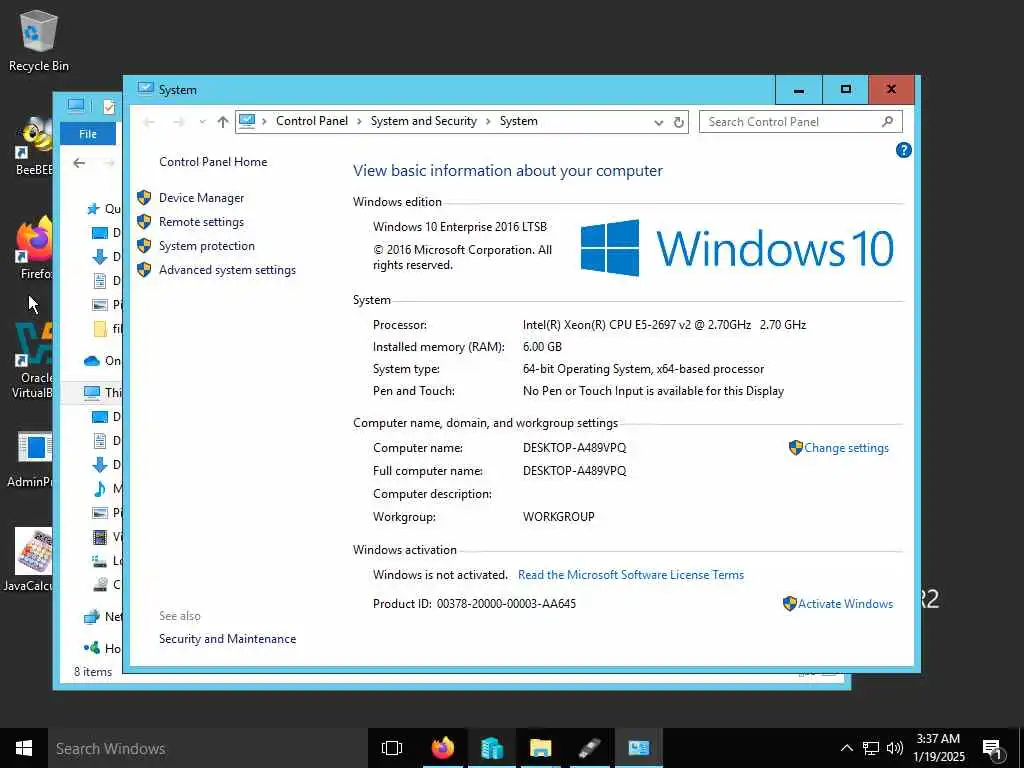
Task: Select the Videos film icon in Explorer
Action: click(100, 537)
